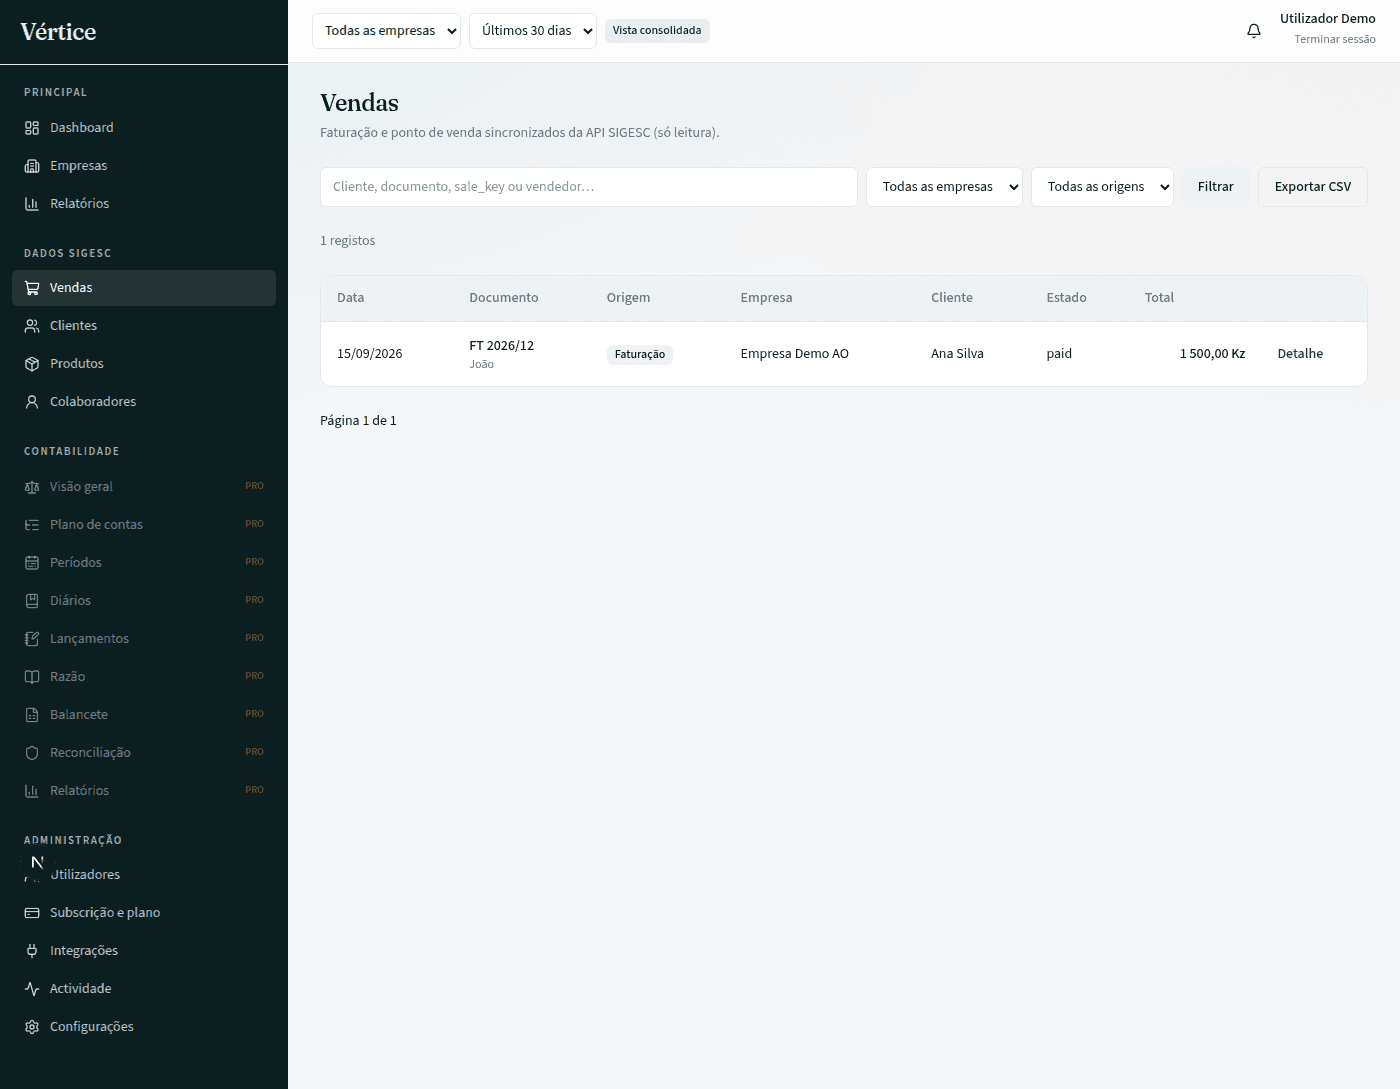Click the plug icon beside Integrações
This screenshot has height=1089, width=1400.
coord(32,951)
